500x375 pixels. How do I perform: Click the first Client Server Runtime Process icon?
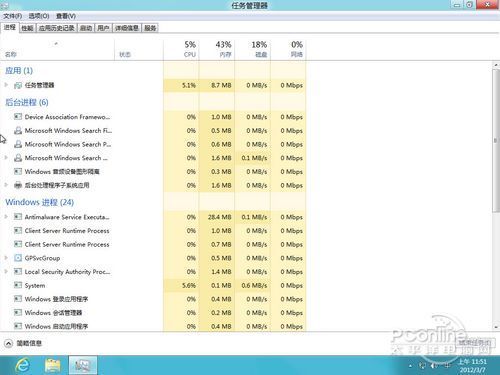18,230
